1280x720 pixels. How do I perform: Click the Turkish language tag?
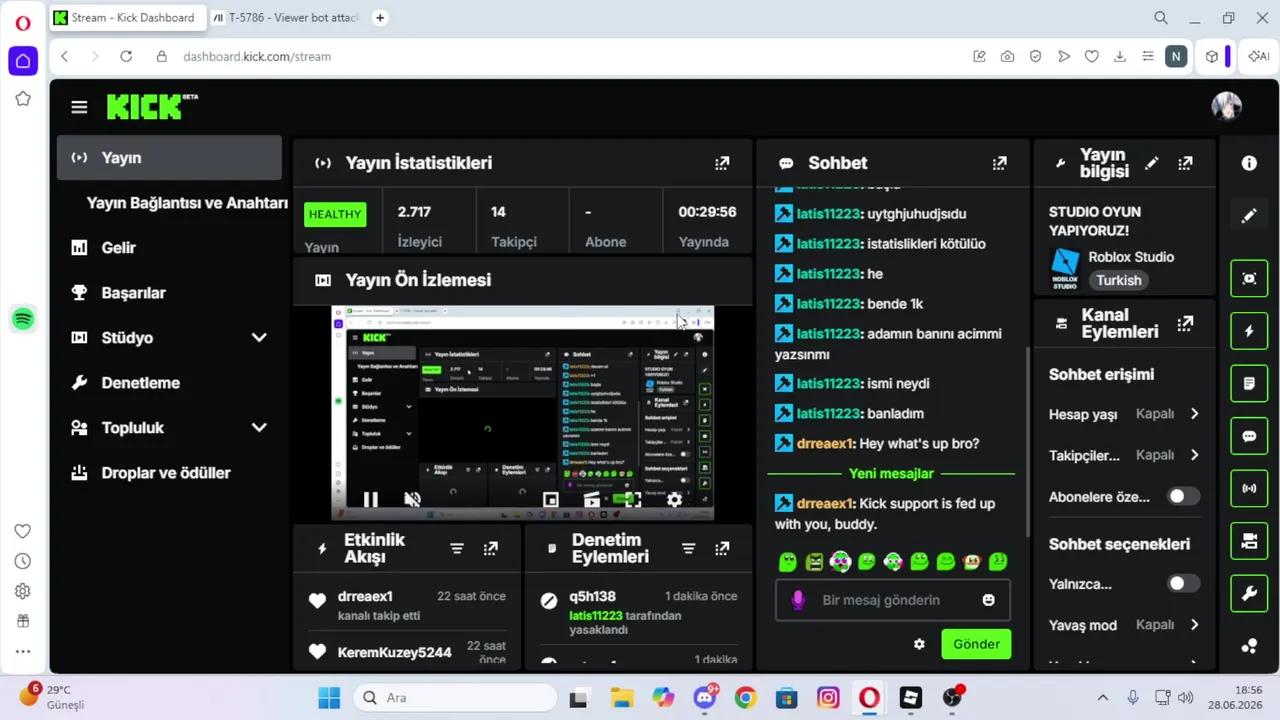coord(1117,281)
